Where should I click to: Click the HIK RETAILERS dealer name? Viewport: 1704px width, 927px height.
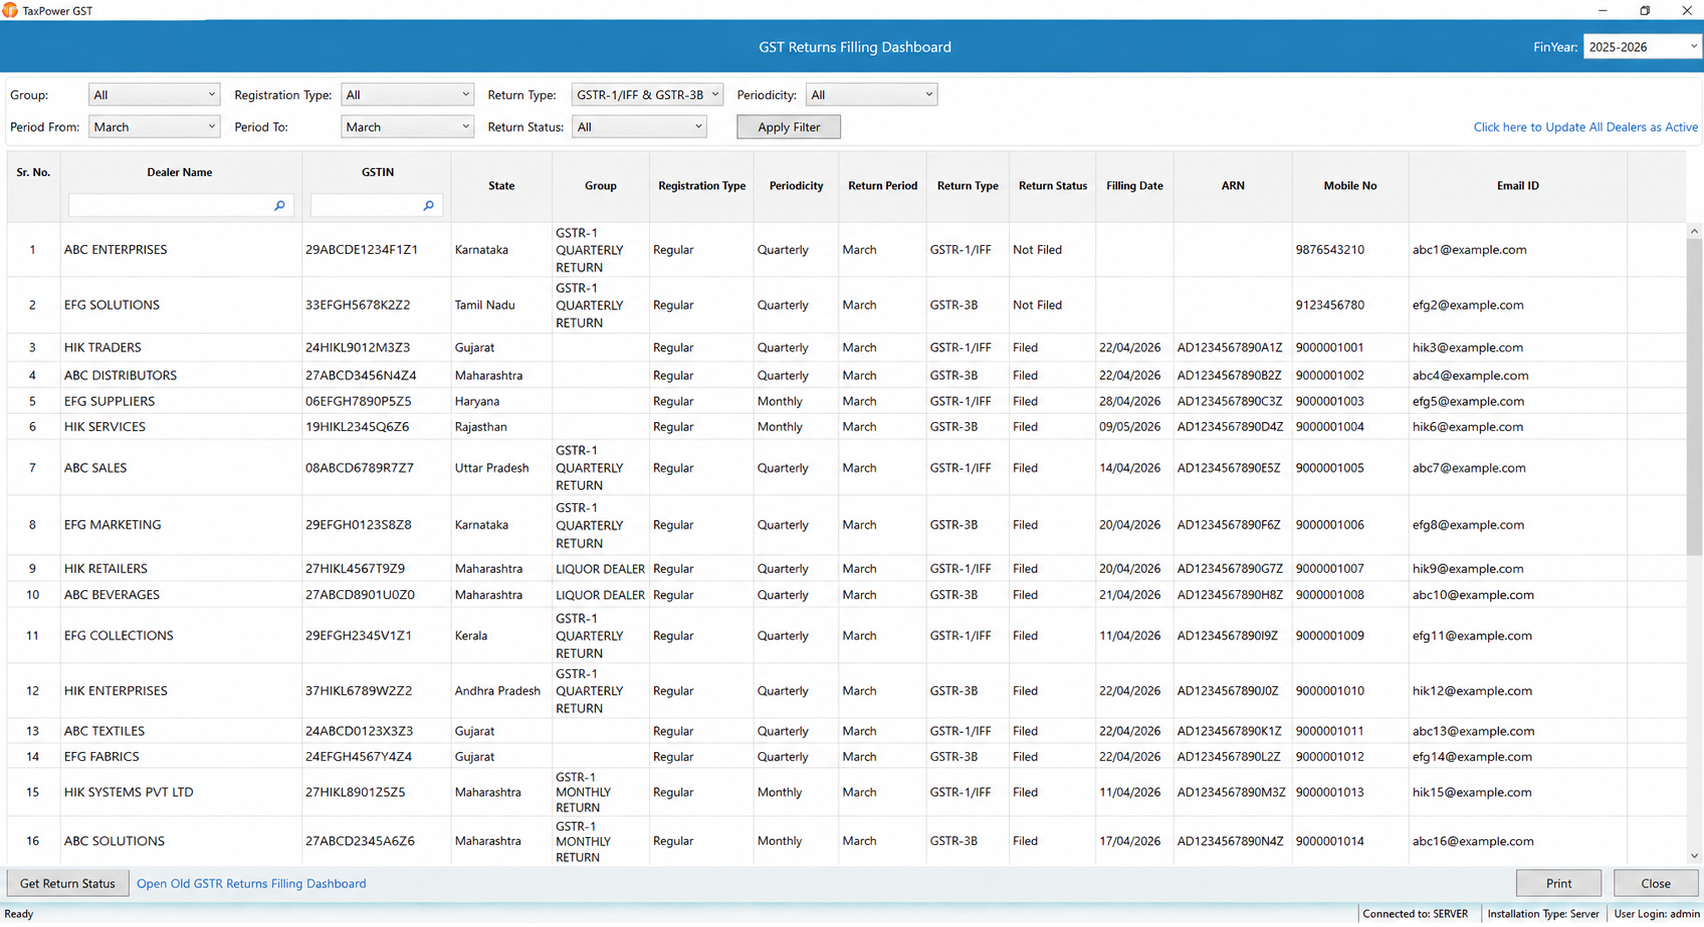(106, 569)
